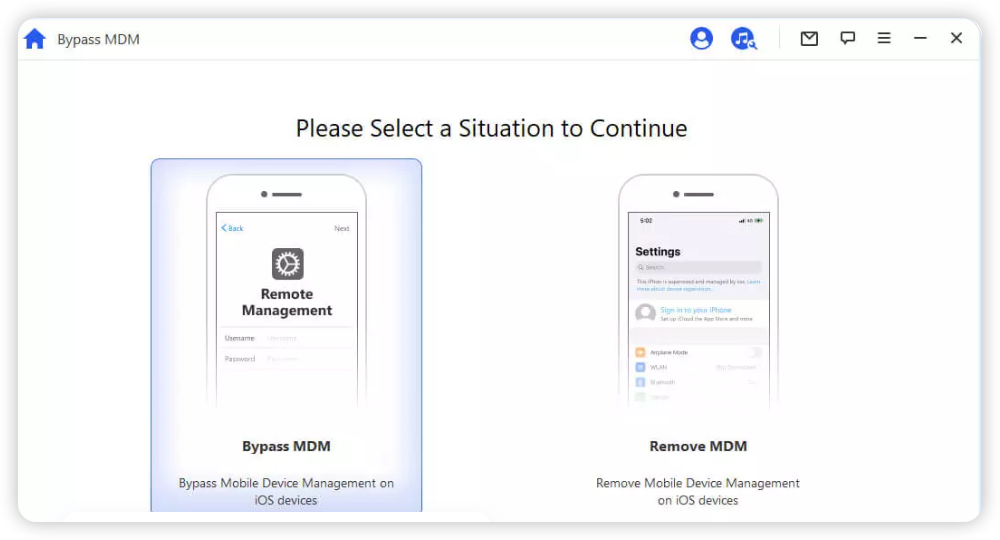The image size is (1000, 540).
Task: Select the Remove MDM option title
Action: point(698,446)
